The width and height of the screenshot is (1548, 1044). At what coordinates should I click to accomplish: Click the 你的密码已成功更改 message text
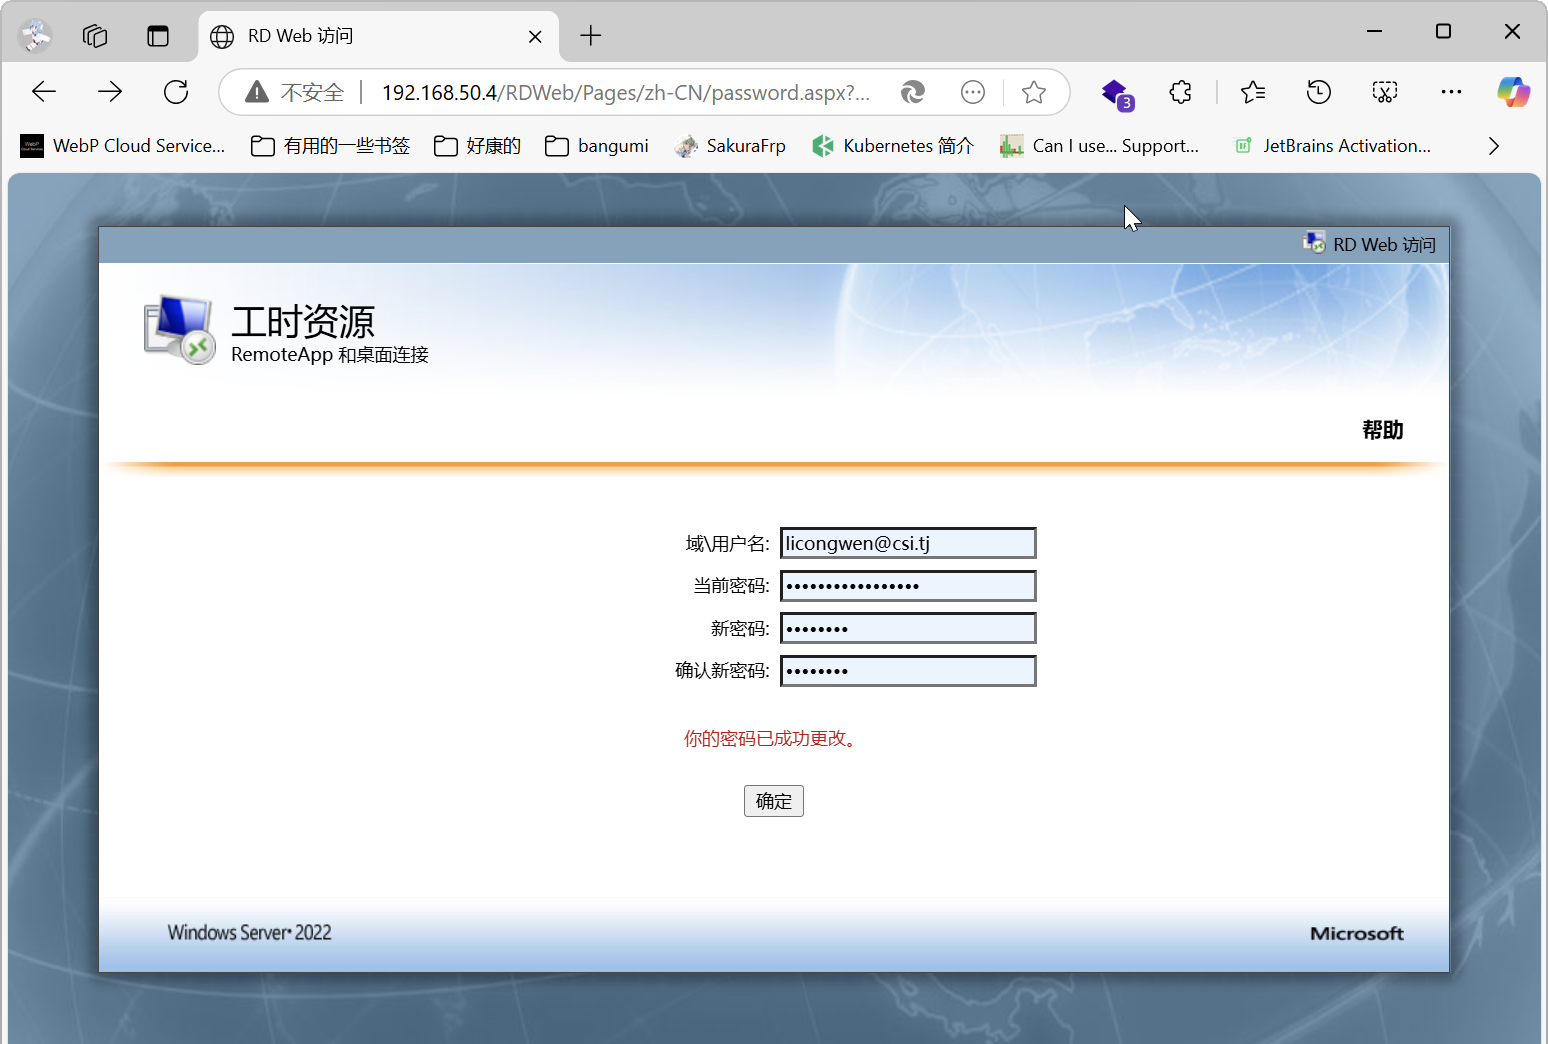[x=772, y=739]
